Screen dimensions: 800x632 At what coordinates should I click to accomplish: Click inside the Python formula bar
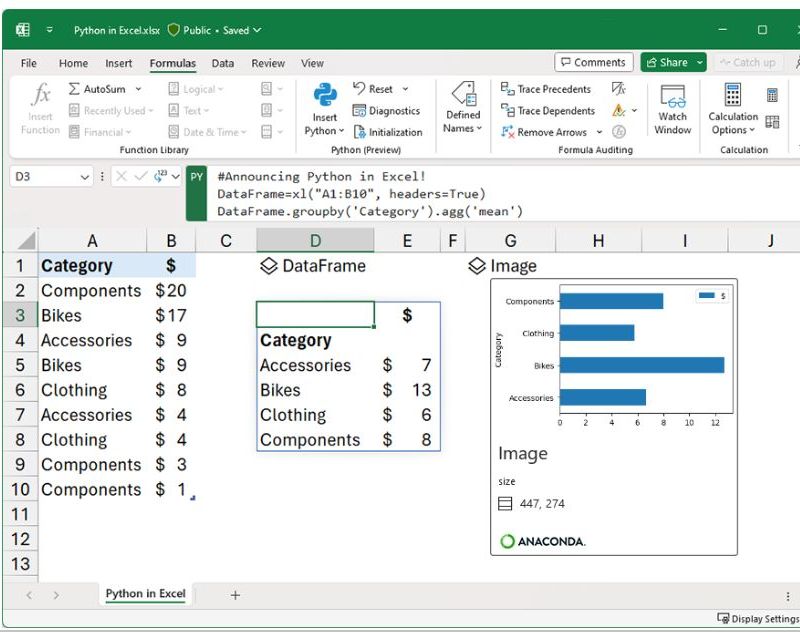pos(503,194)
